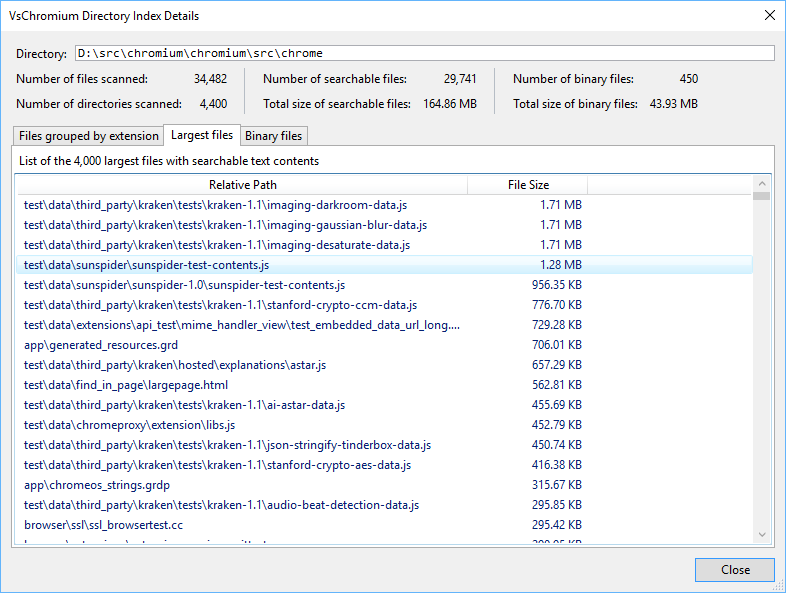Click the 455.69 KB file size cell
The width and height of the screenshot is (786, 593).
pos(556,405)
